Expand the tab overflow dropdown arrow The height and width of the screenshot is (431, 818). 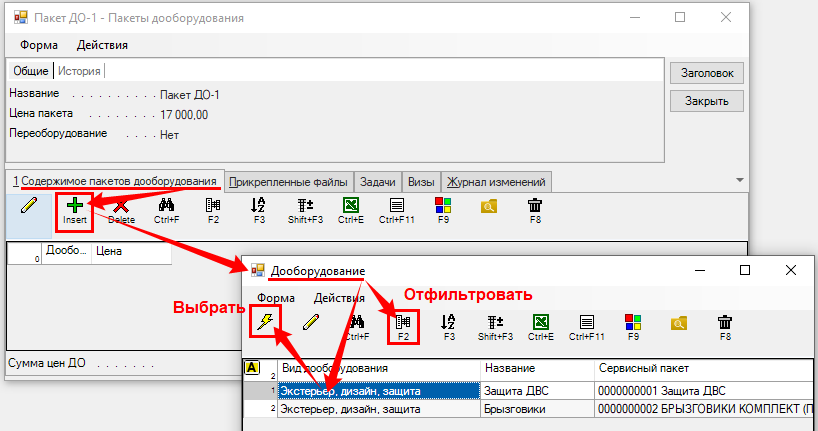click(740, 180)
